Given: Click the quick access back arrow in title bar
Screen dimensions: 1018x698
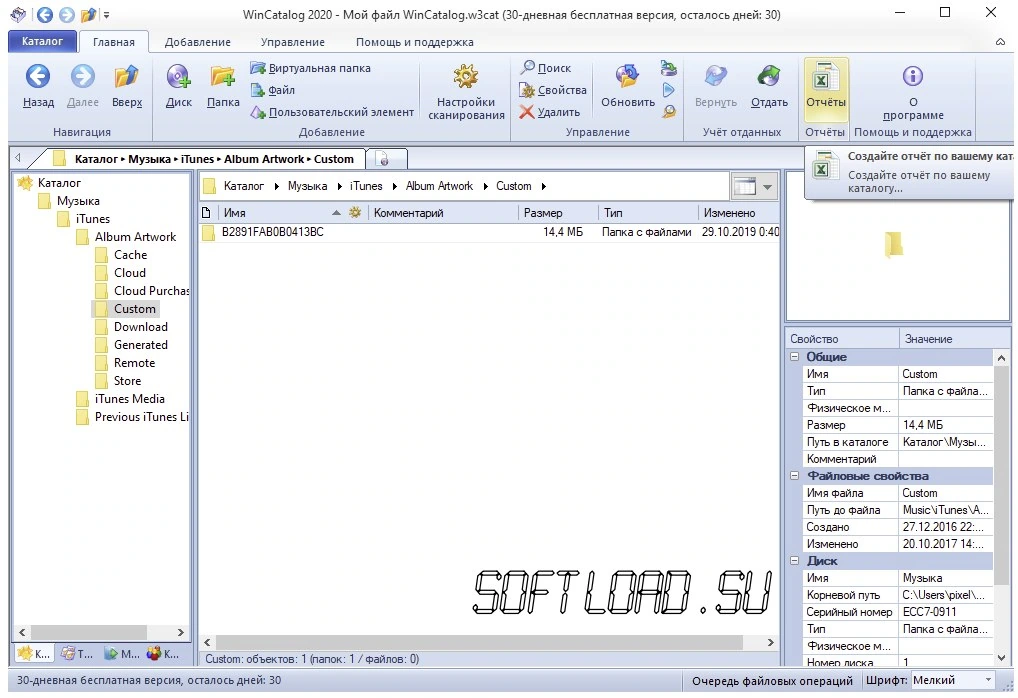Looking at the screenshot, I should point(44,14).
